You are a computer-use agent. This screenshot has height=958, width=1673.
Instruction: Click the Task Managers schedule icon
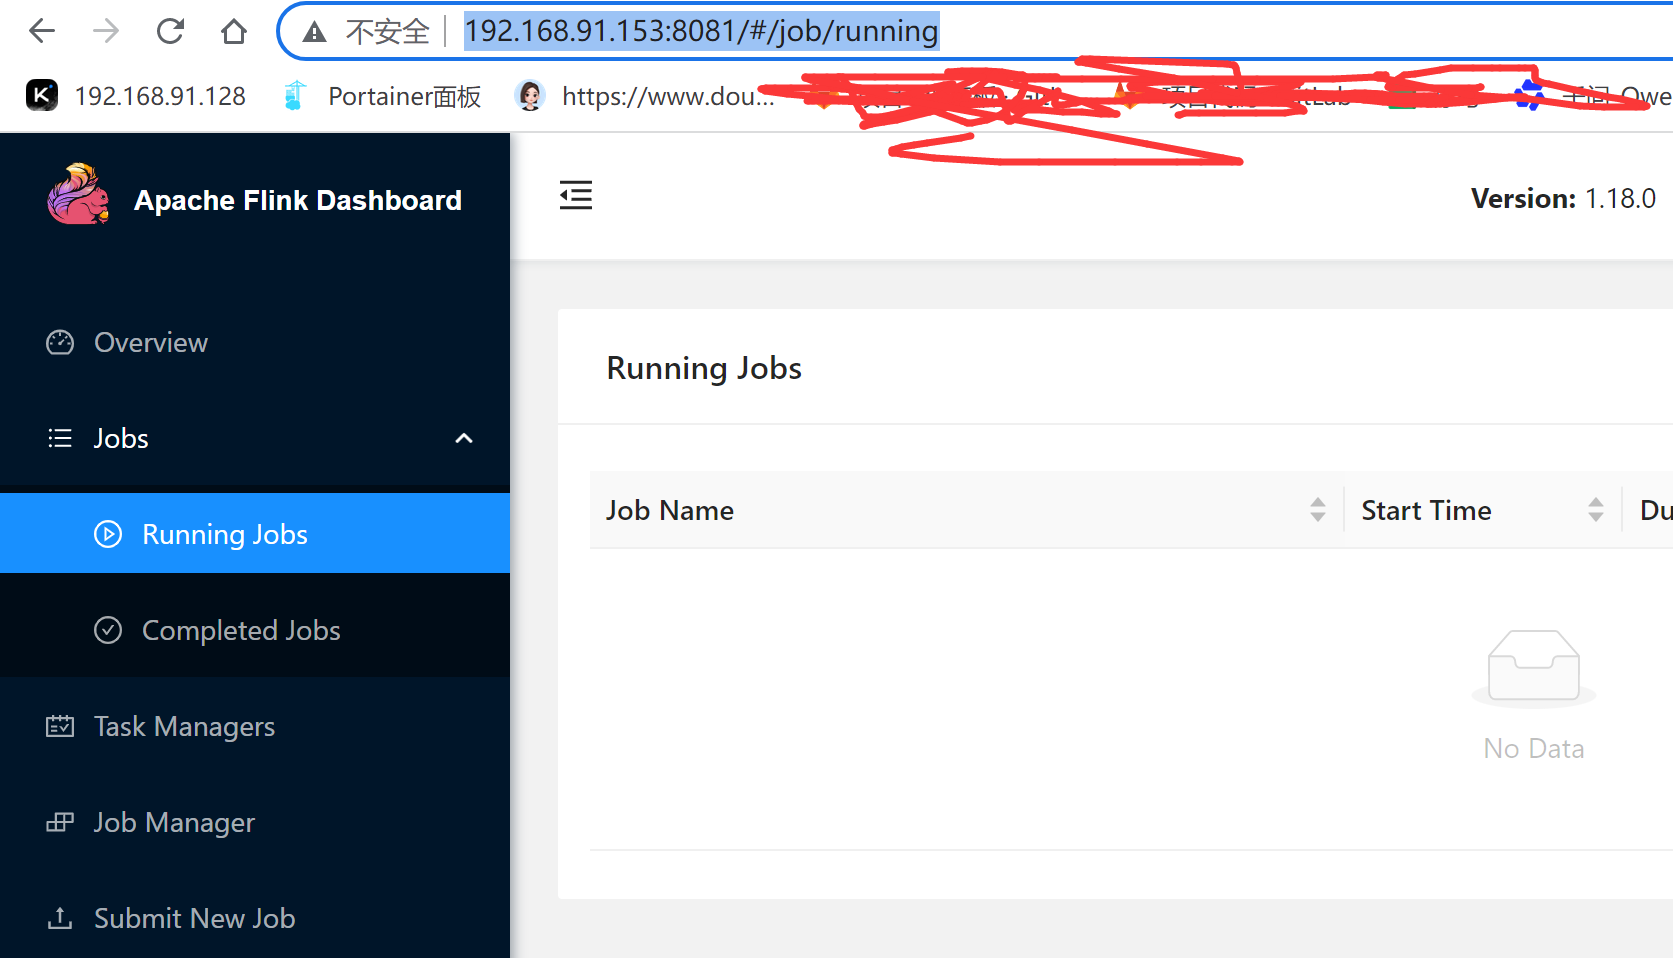tap(60, 726)
